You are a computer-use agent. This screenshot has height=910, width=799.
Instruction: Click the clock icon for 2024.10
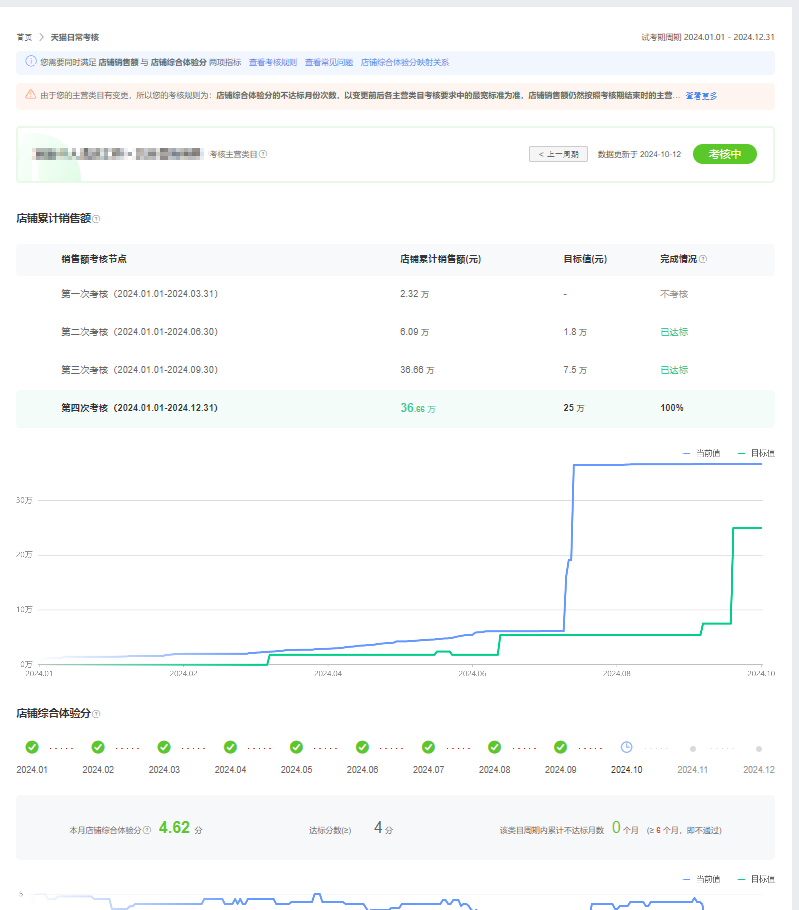[626, 747]
